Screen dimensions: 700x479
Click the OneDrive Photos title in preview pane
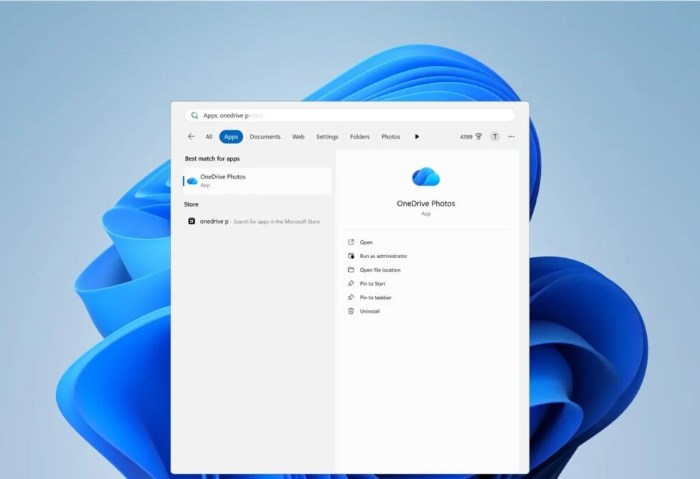tap(426, 204)
